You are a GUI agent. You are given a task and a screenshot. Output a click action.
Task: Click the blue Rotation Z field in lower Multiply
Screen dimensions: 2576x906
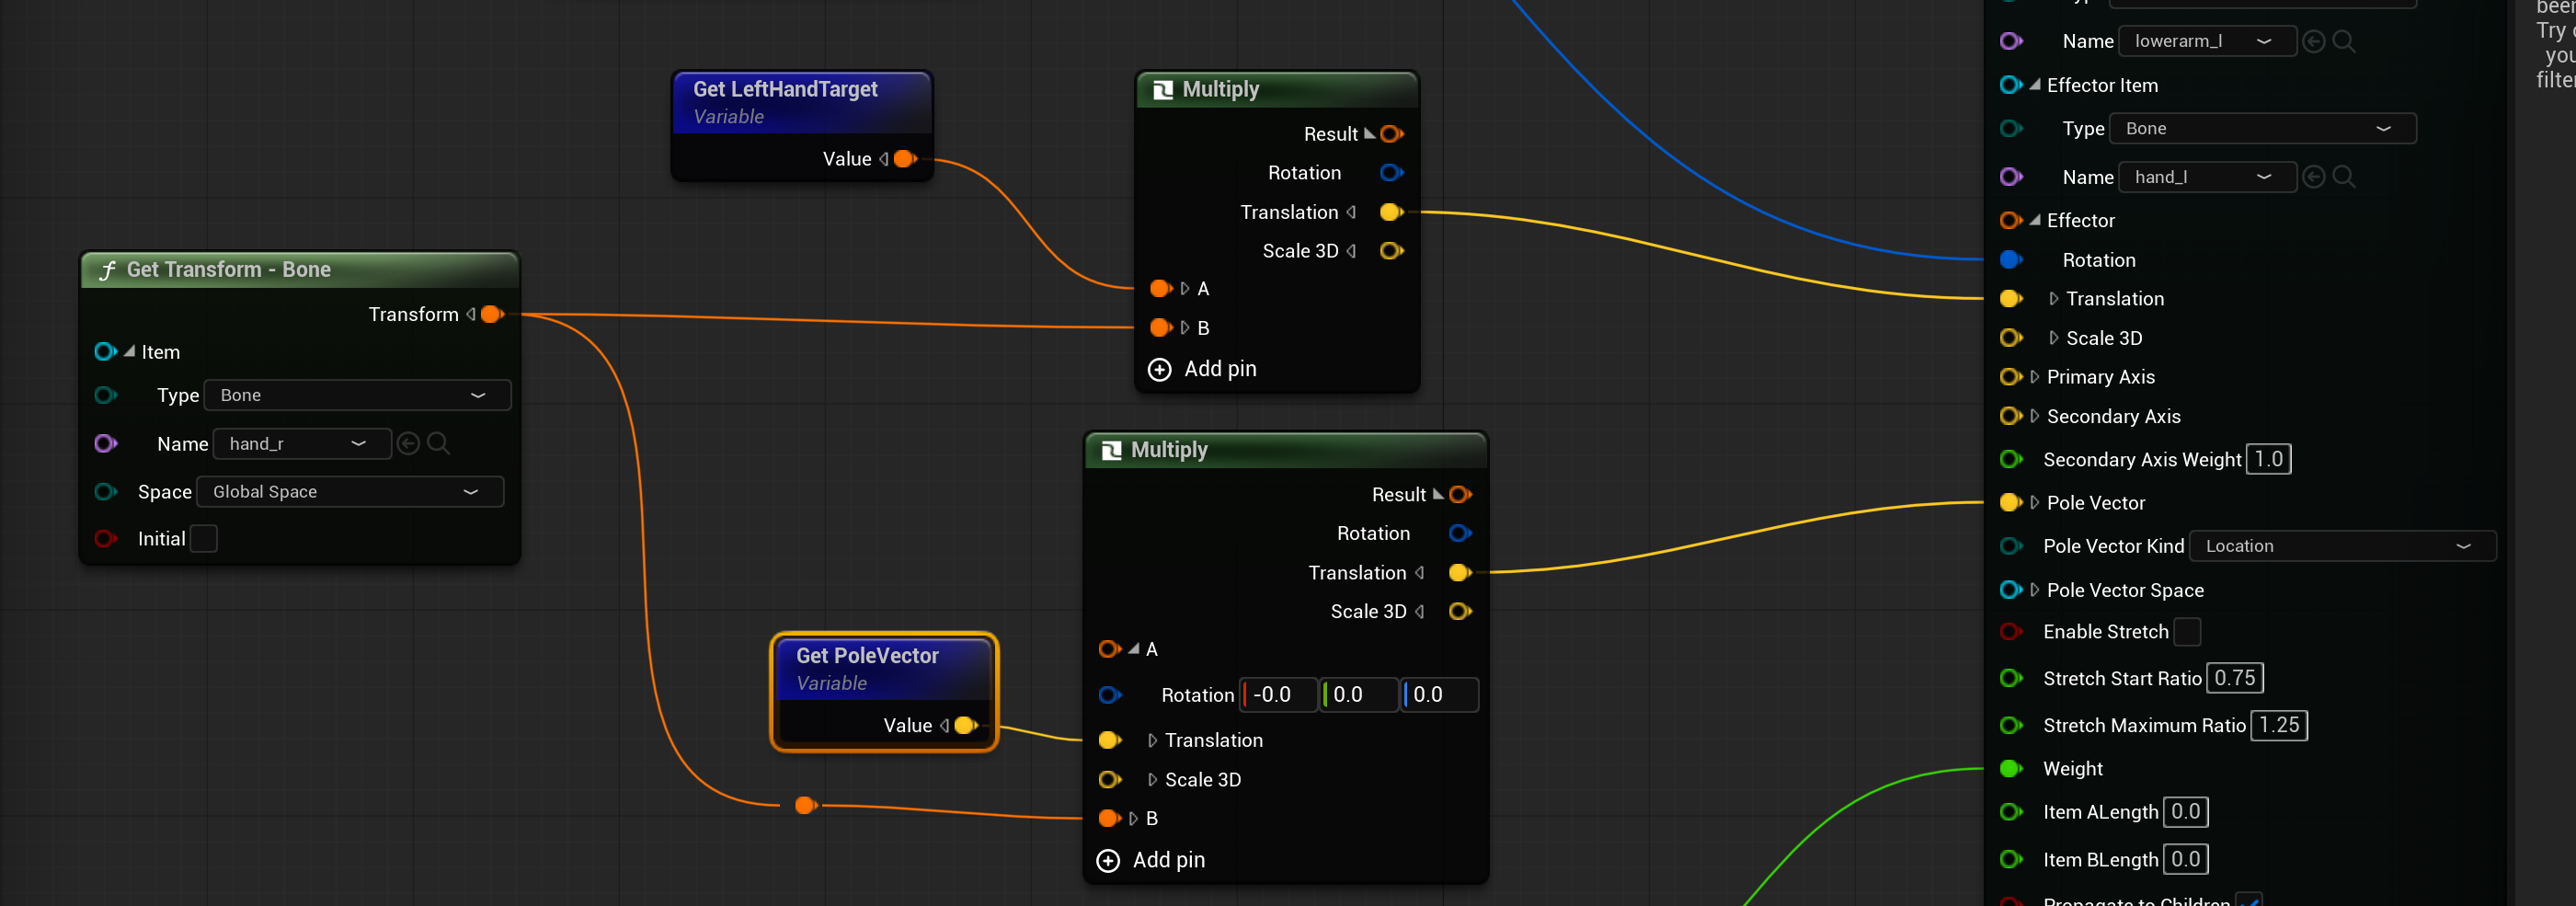click(1440, 695)
